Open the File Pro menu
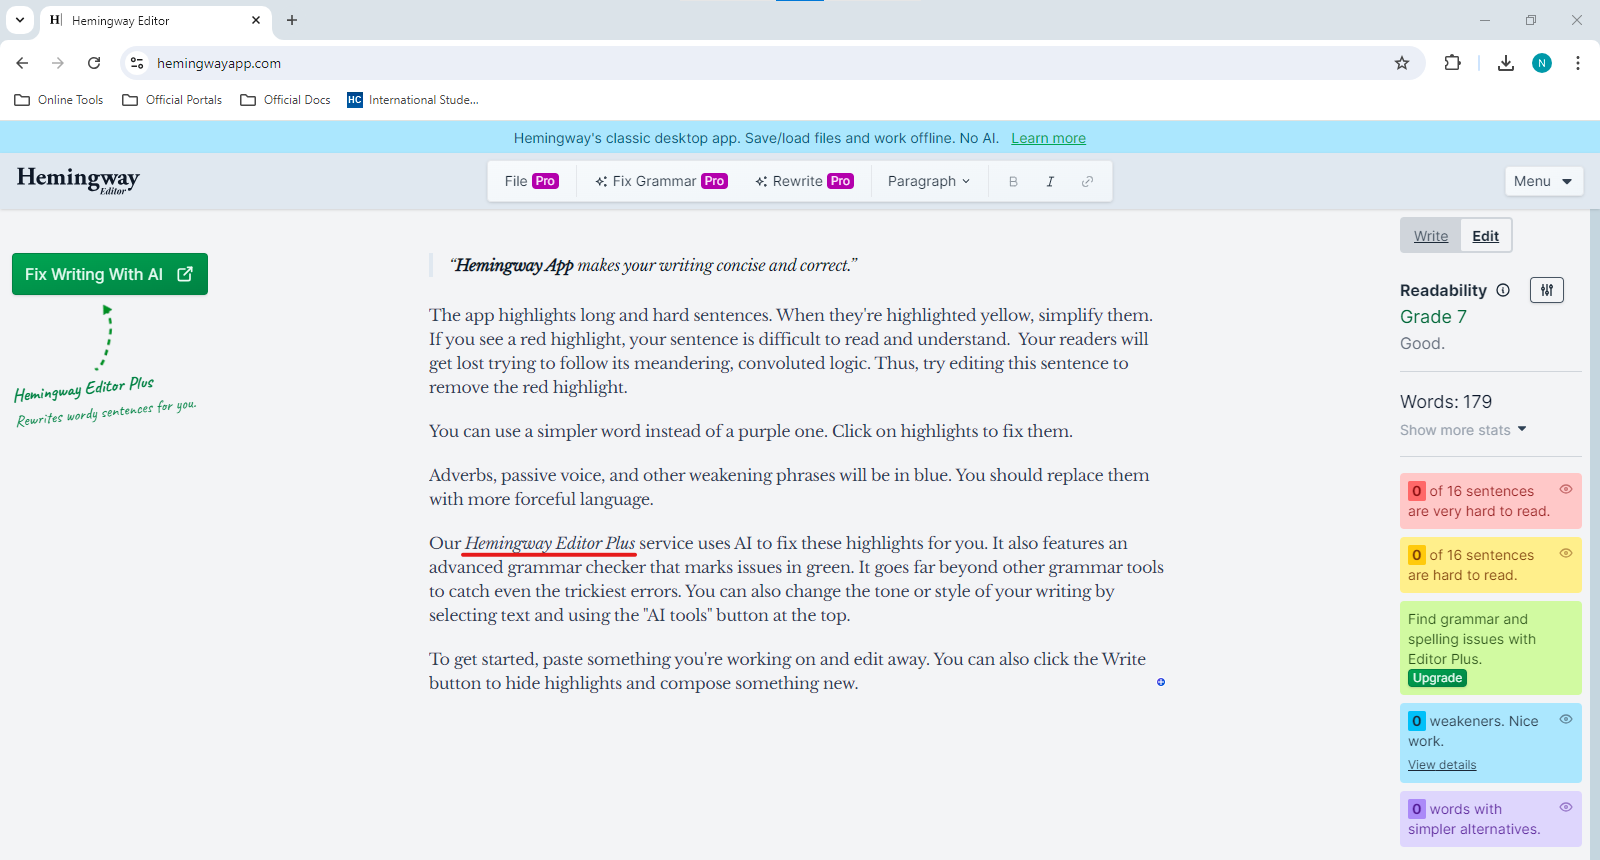Image resolution: width=1600 pixels, height=860 pixels. (x=531, y=181)
